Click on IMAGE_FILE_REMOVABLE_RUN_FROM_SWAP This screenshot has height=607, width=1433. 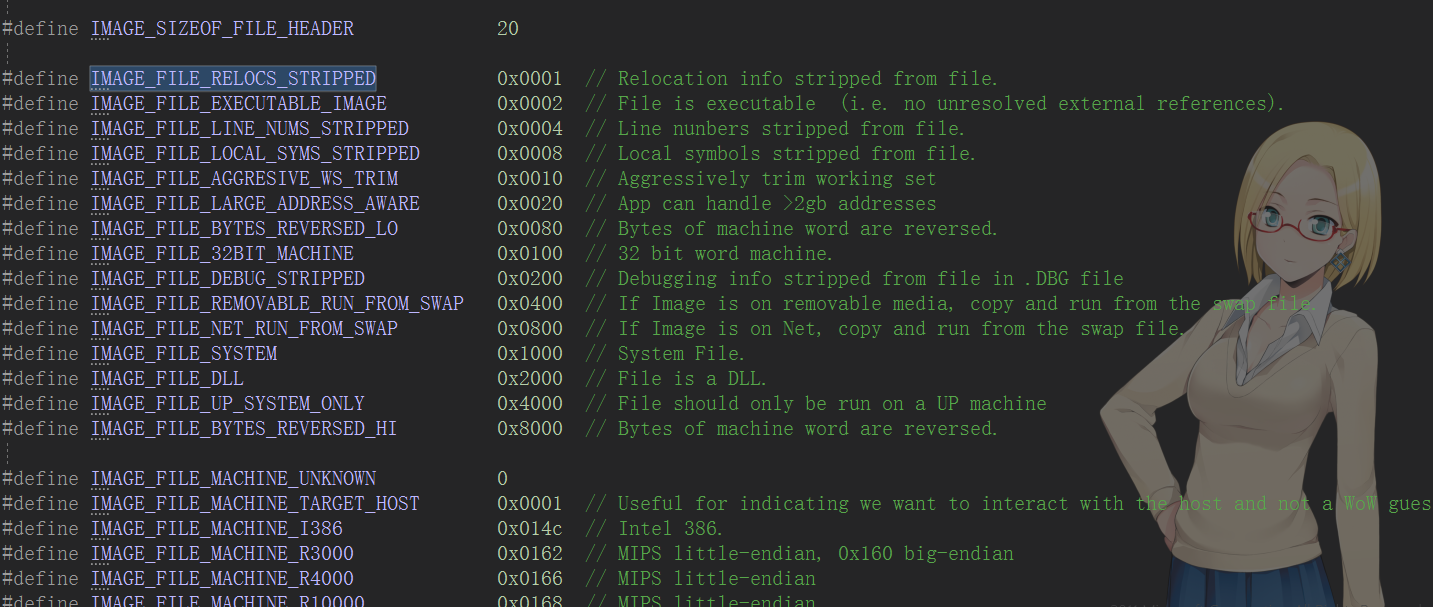pos(277,304)
